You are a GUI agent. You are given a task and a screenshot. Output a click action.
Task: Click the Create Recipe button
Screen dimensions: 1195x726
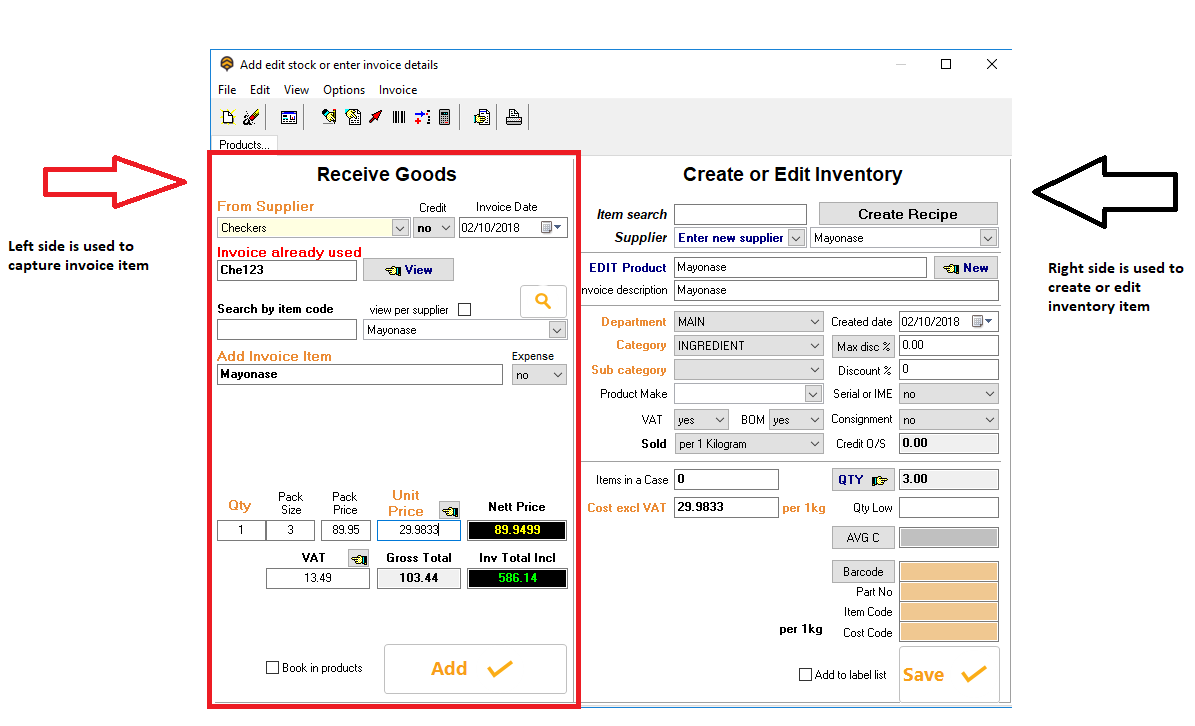click(907, 214)
